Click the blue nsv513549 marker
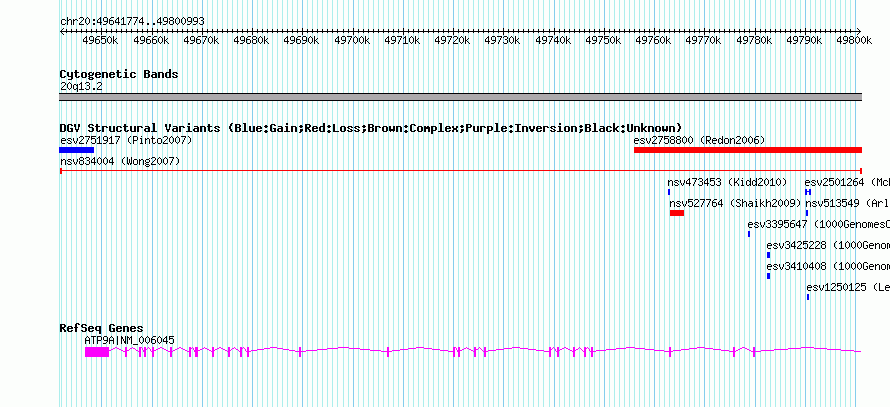 807,213
